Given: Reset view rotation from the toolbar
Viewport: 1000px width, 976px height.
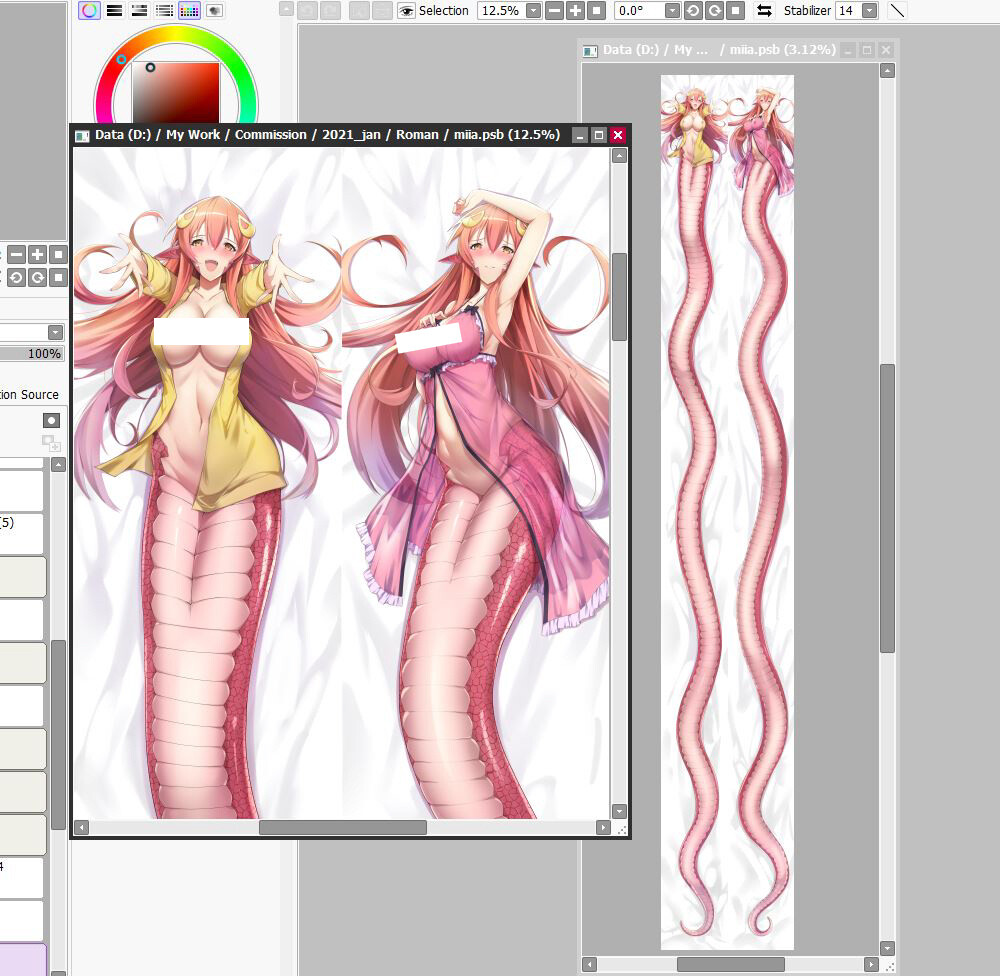Looking at the screenshot, I should [735, 11].
